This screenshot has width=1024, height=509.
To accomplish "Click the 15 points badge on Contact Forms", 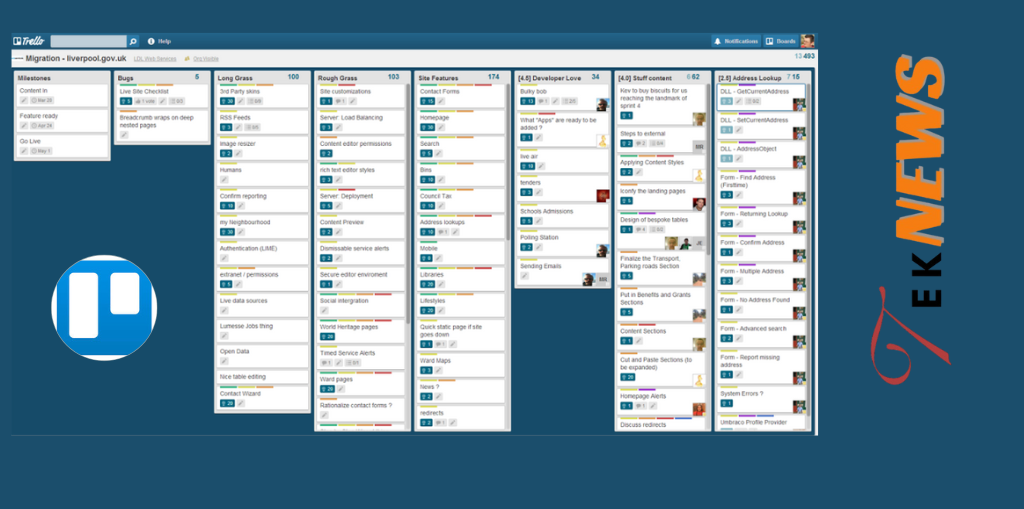I will (427, 101).
